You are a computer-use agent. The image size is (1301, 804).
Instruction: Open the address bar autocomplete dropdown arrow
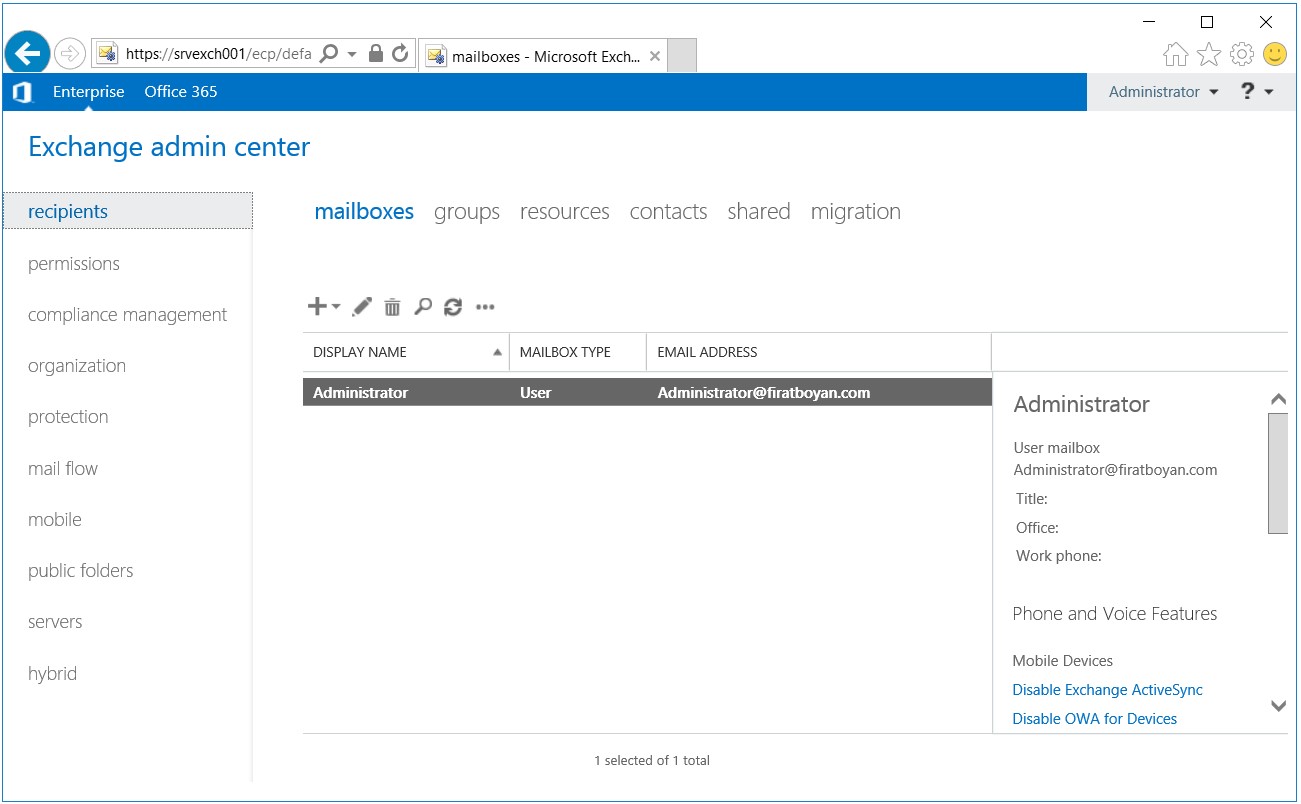(352, 55)
